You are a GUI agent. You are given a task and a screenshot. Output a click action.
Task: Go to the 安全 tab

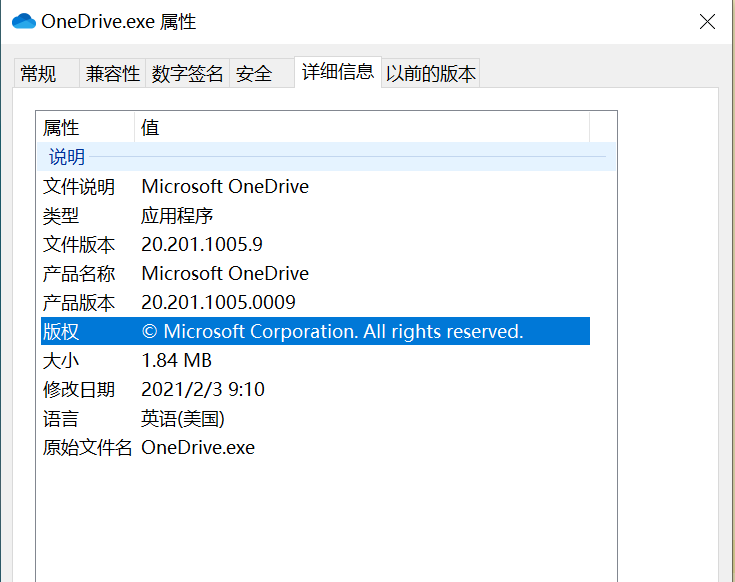(262, 74)
